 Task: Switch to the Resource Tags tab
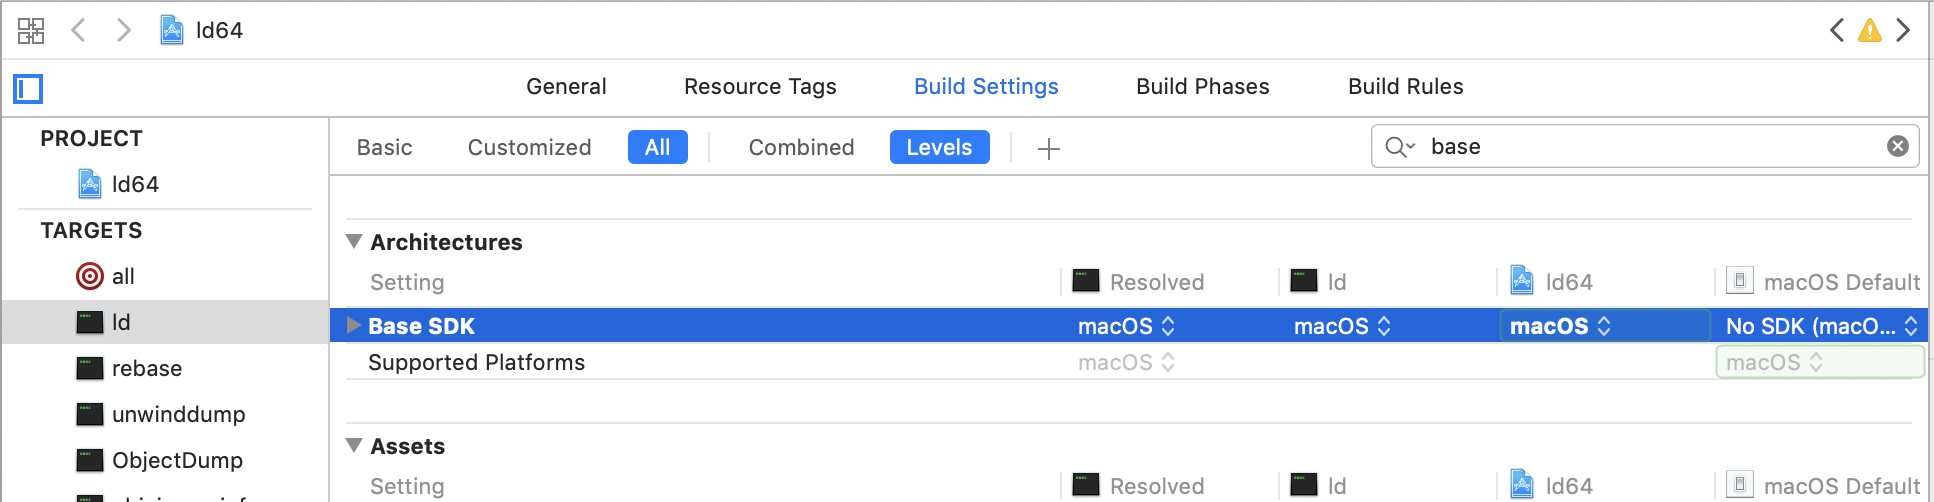point(760,87)
